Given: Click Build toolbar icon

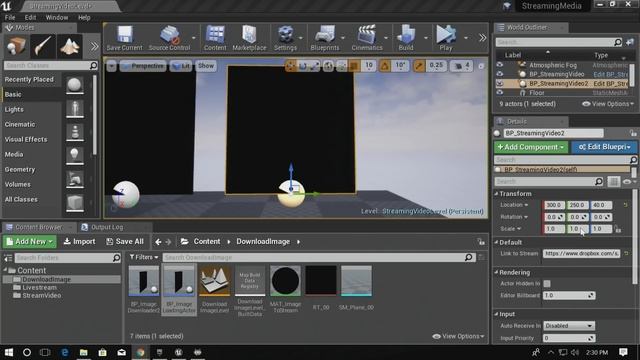Looking at the screenshot, I should click(406, 38).
